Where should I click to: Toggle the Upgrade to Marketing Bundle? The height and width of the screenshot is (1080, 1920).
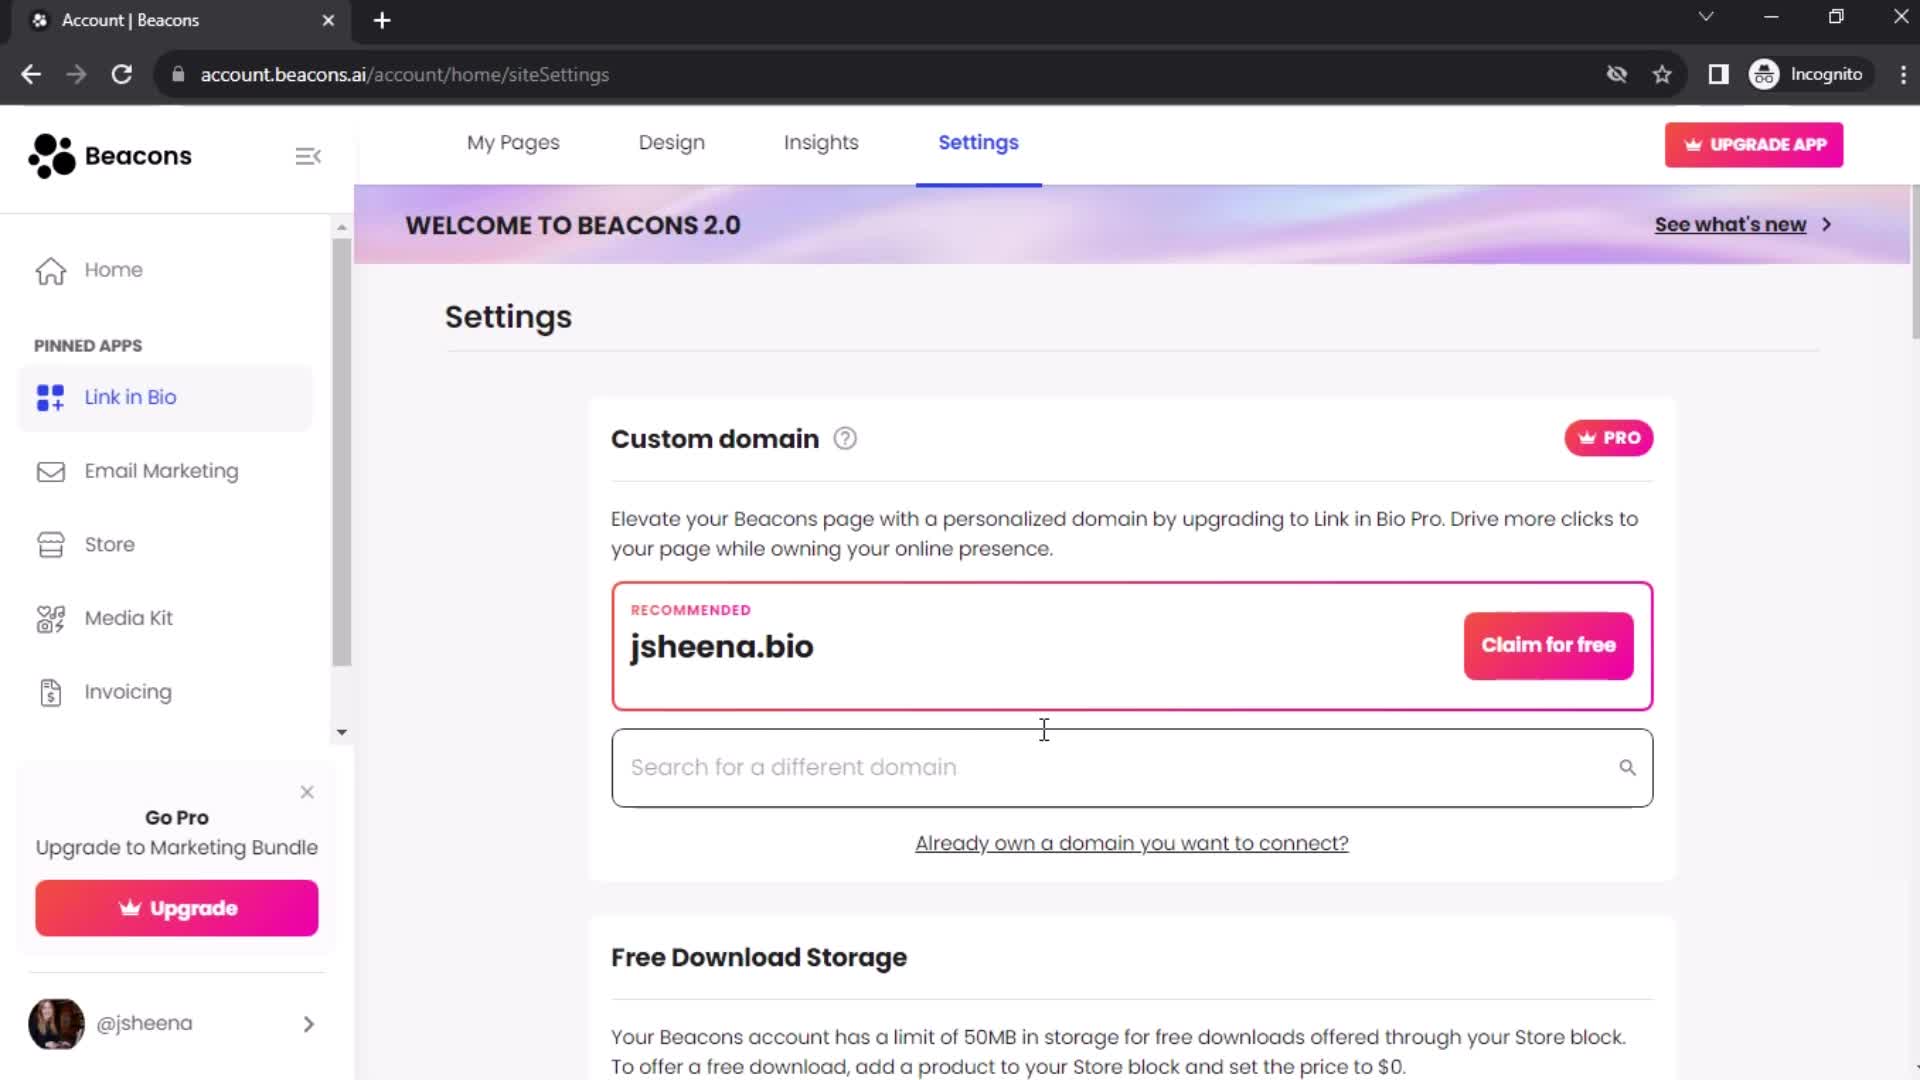(x=307, y=793)
